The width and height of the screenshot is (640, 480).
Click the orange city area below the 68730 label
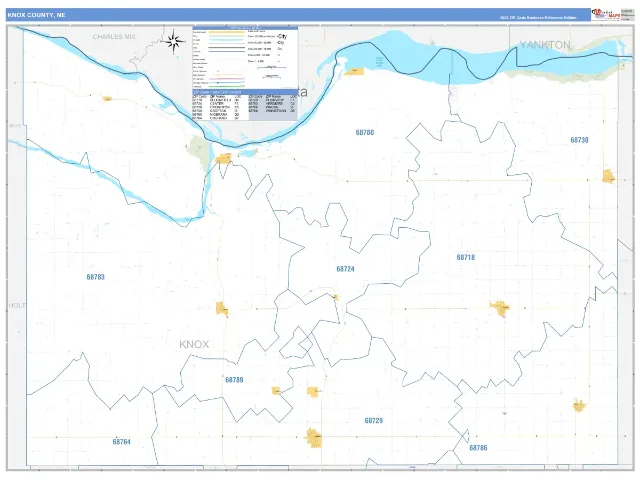(609, 176)
